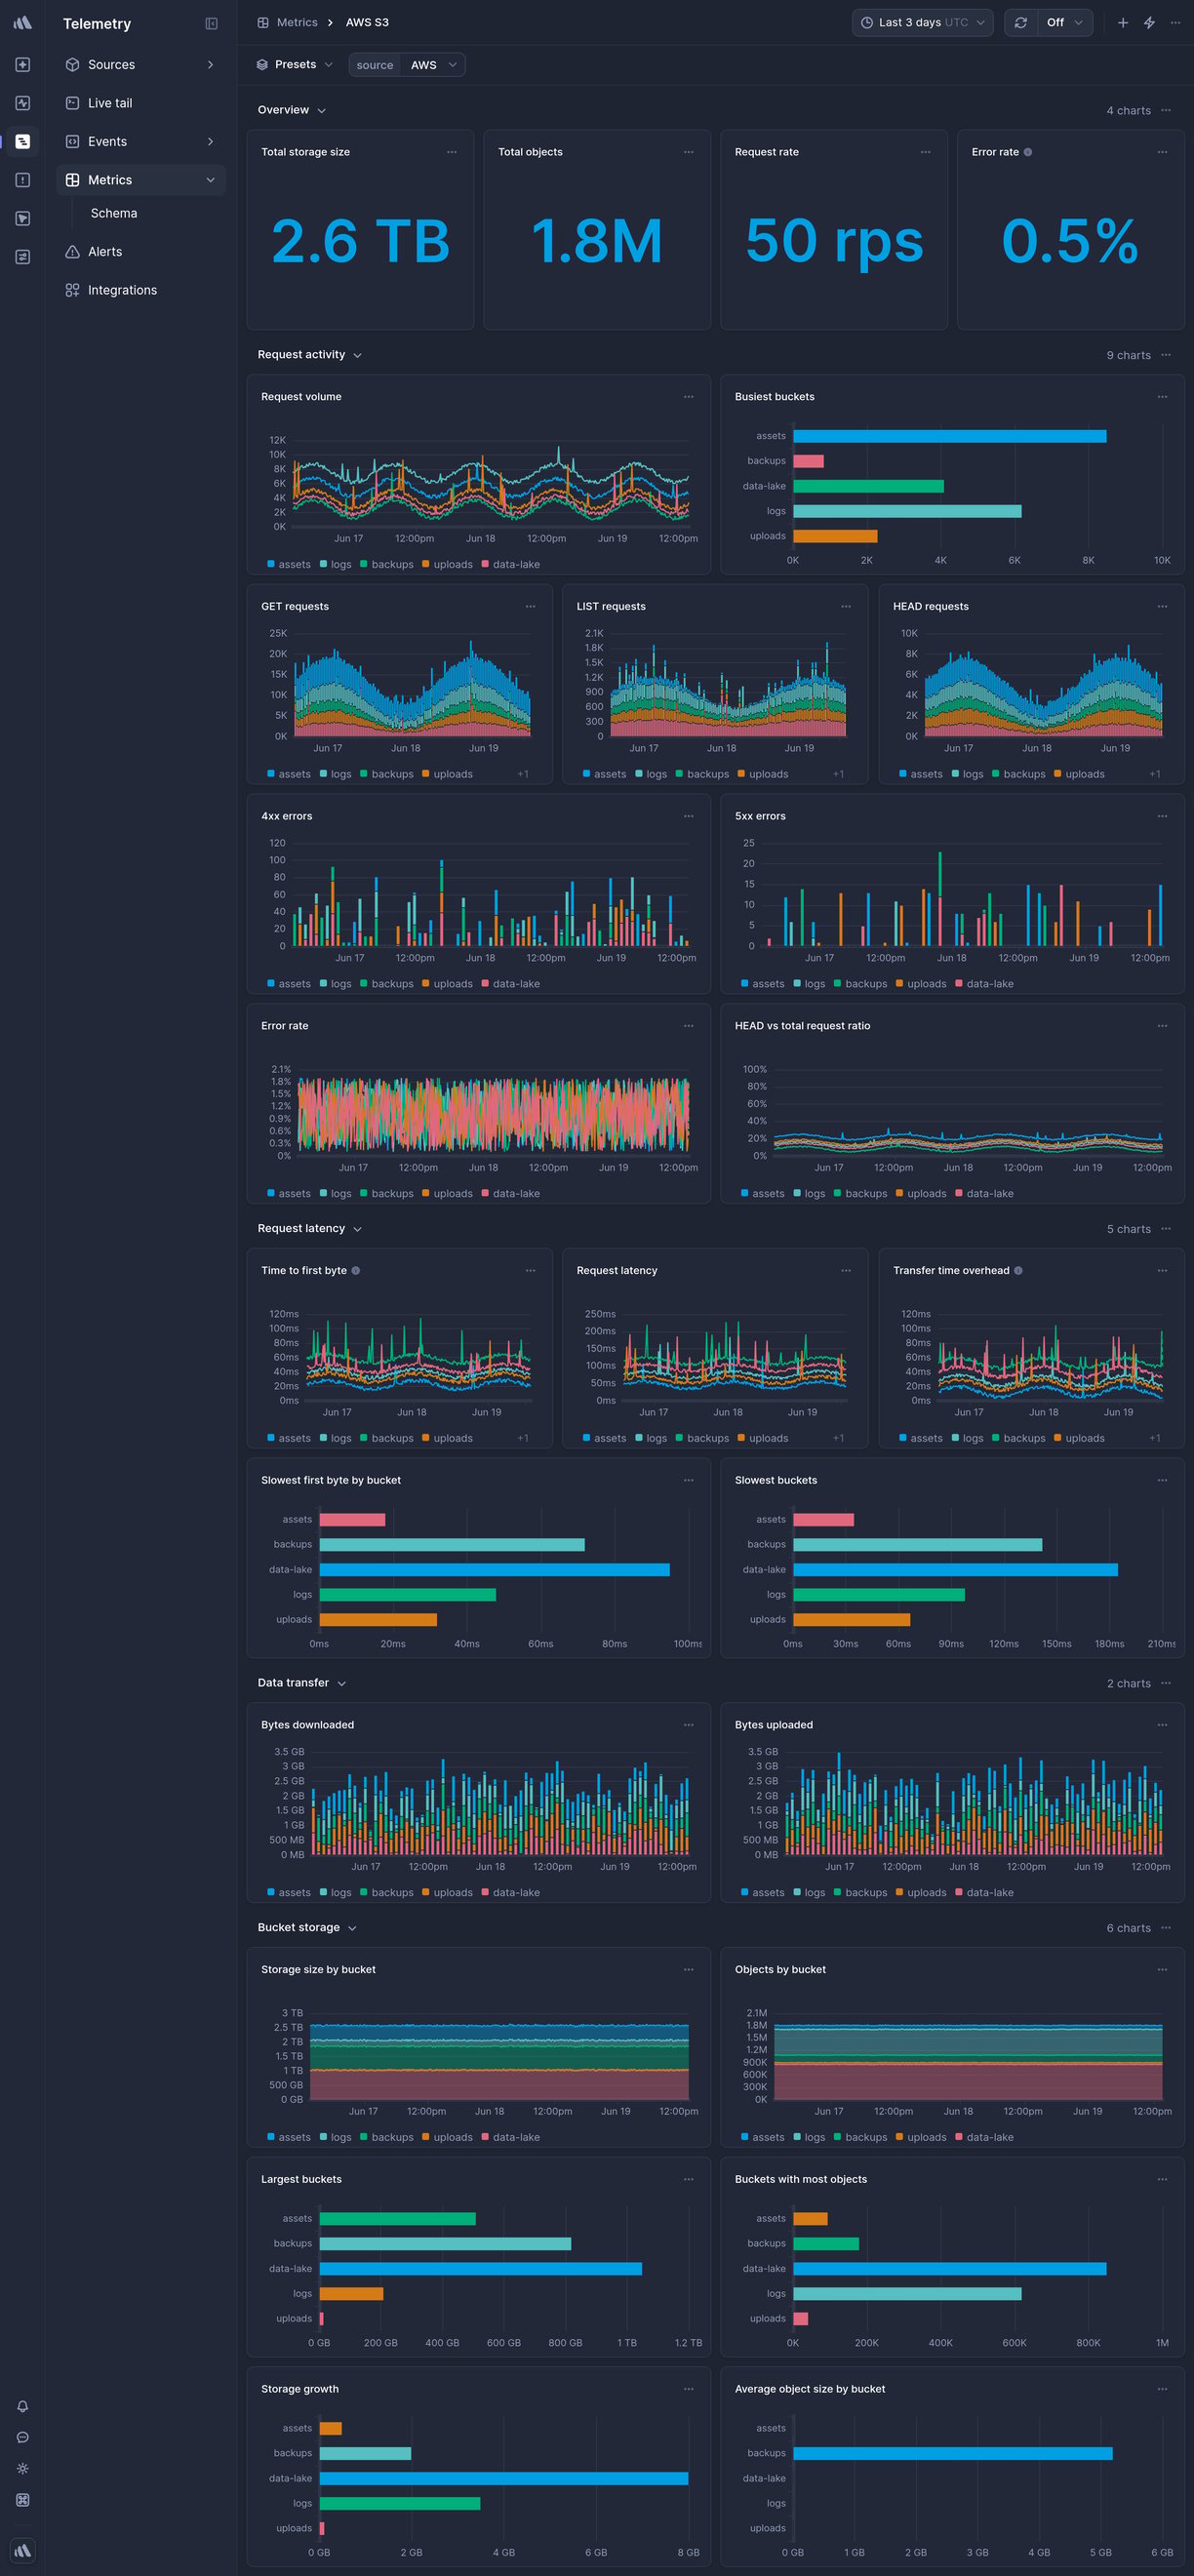
Task: Open Busiest buckets chart options menu
Action: pos(1162,397)
